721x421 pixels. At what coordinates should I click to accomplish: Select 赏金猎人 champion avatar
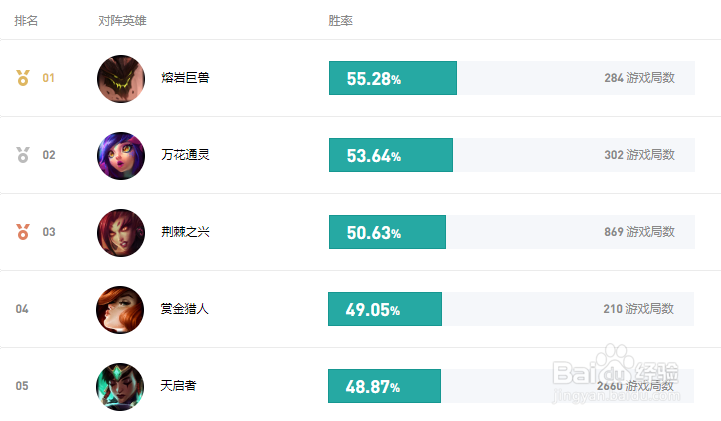click(x=120, y=310)
